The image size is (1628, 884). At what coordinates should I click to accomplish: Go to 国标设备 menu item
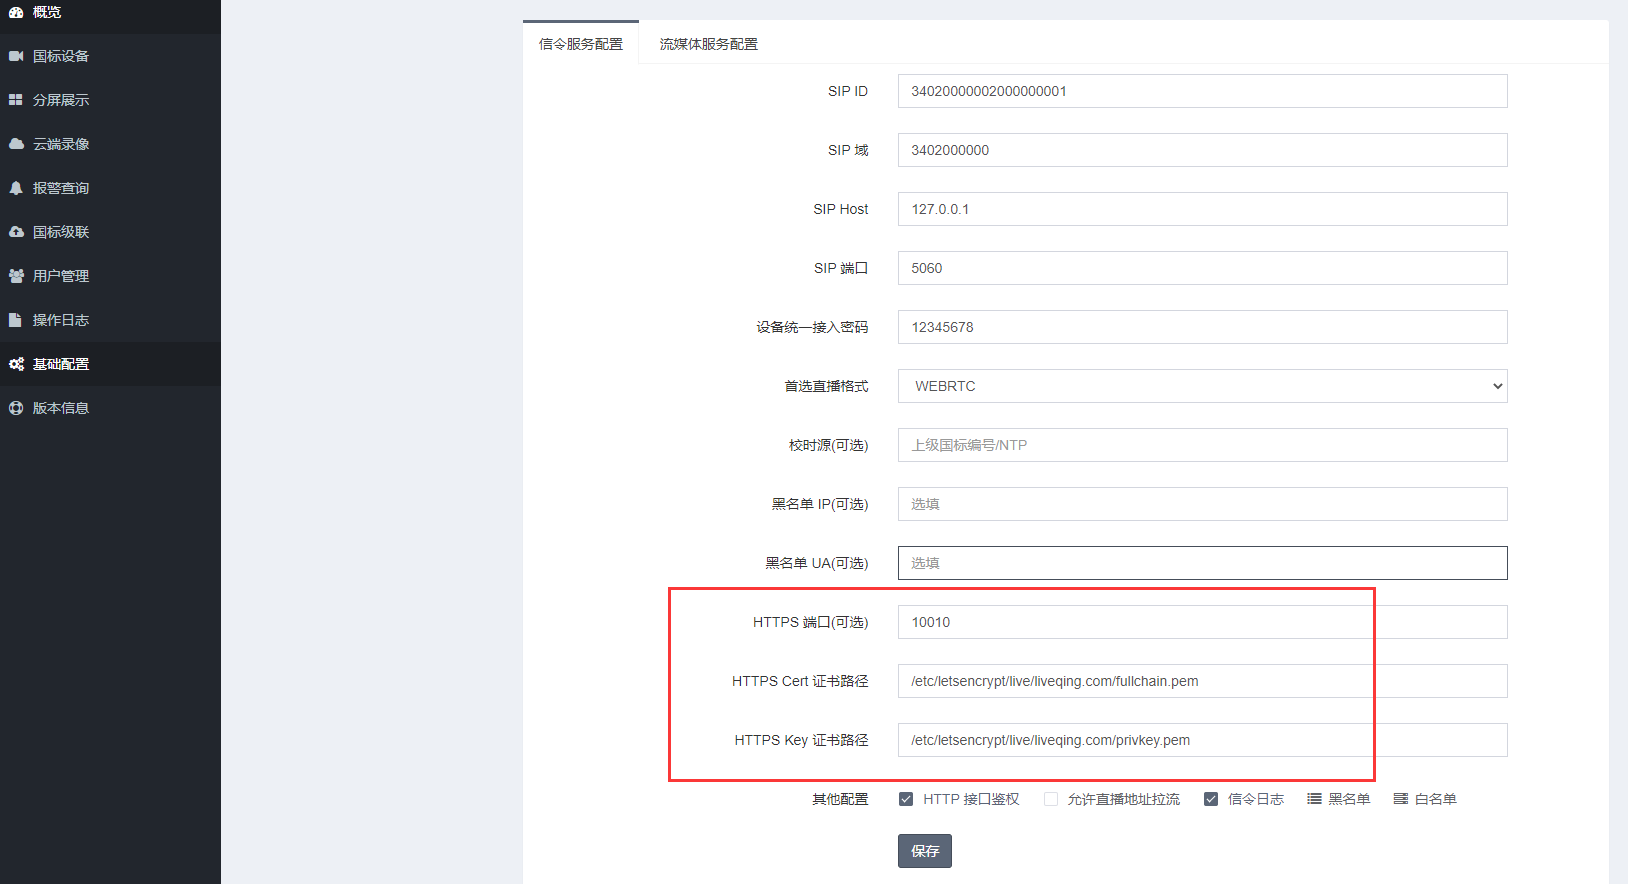110,56
